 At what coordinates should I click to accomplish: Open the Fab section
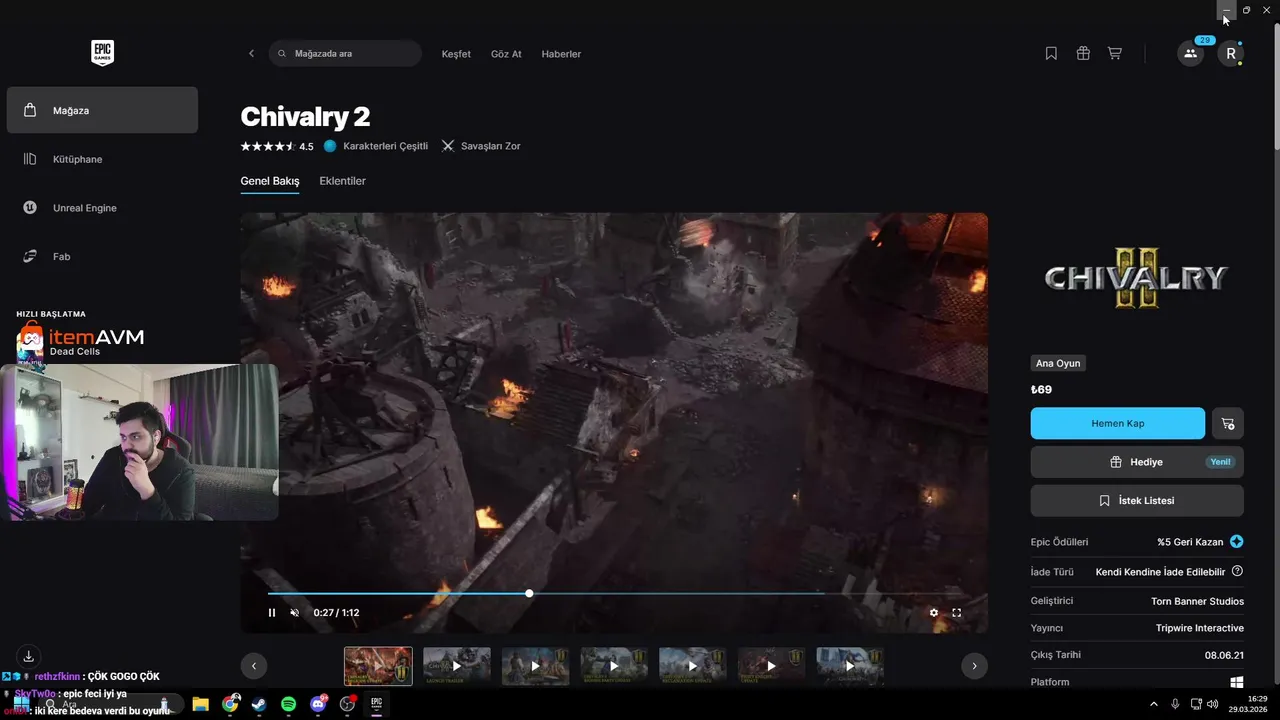(x=102, y=257)
